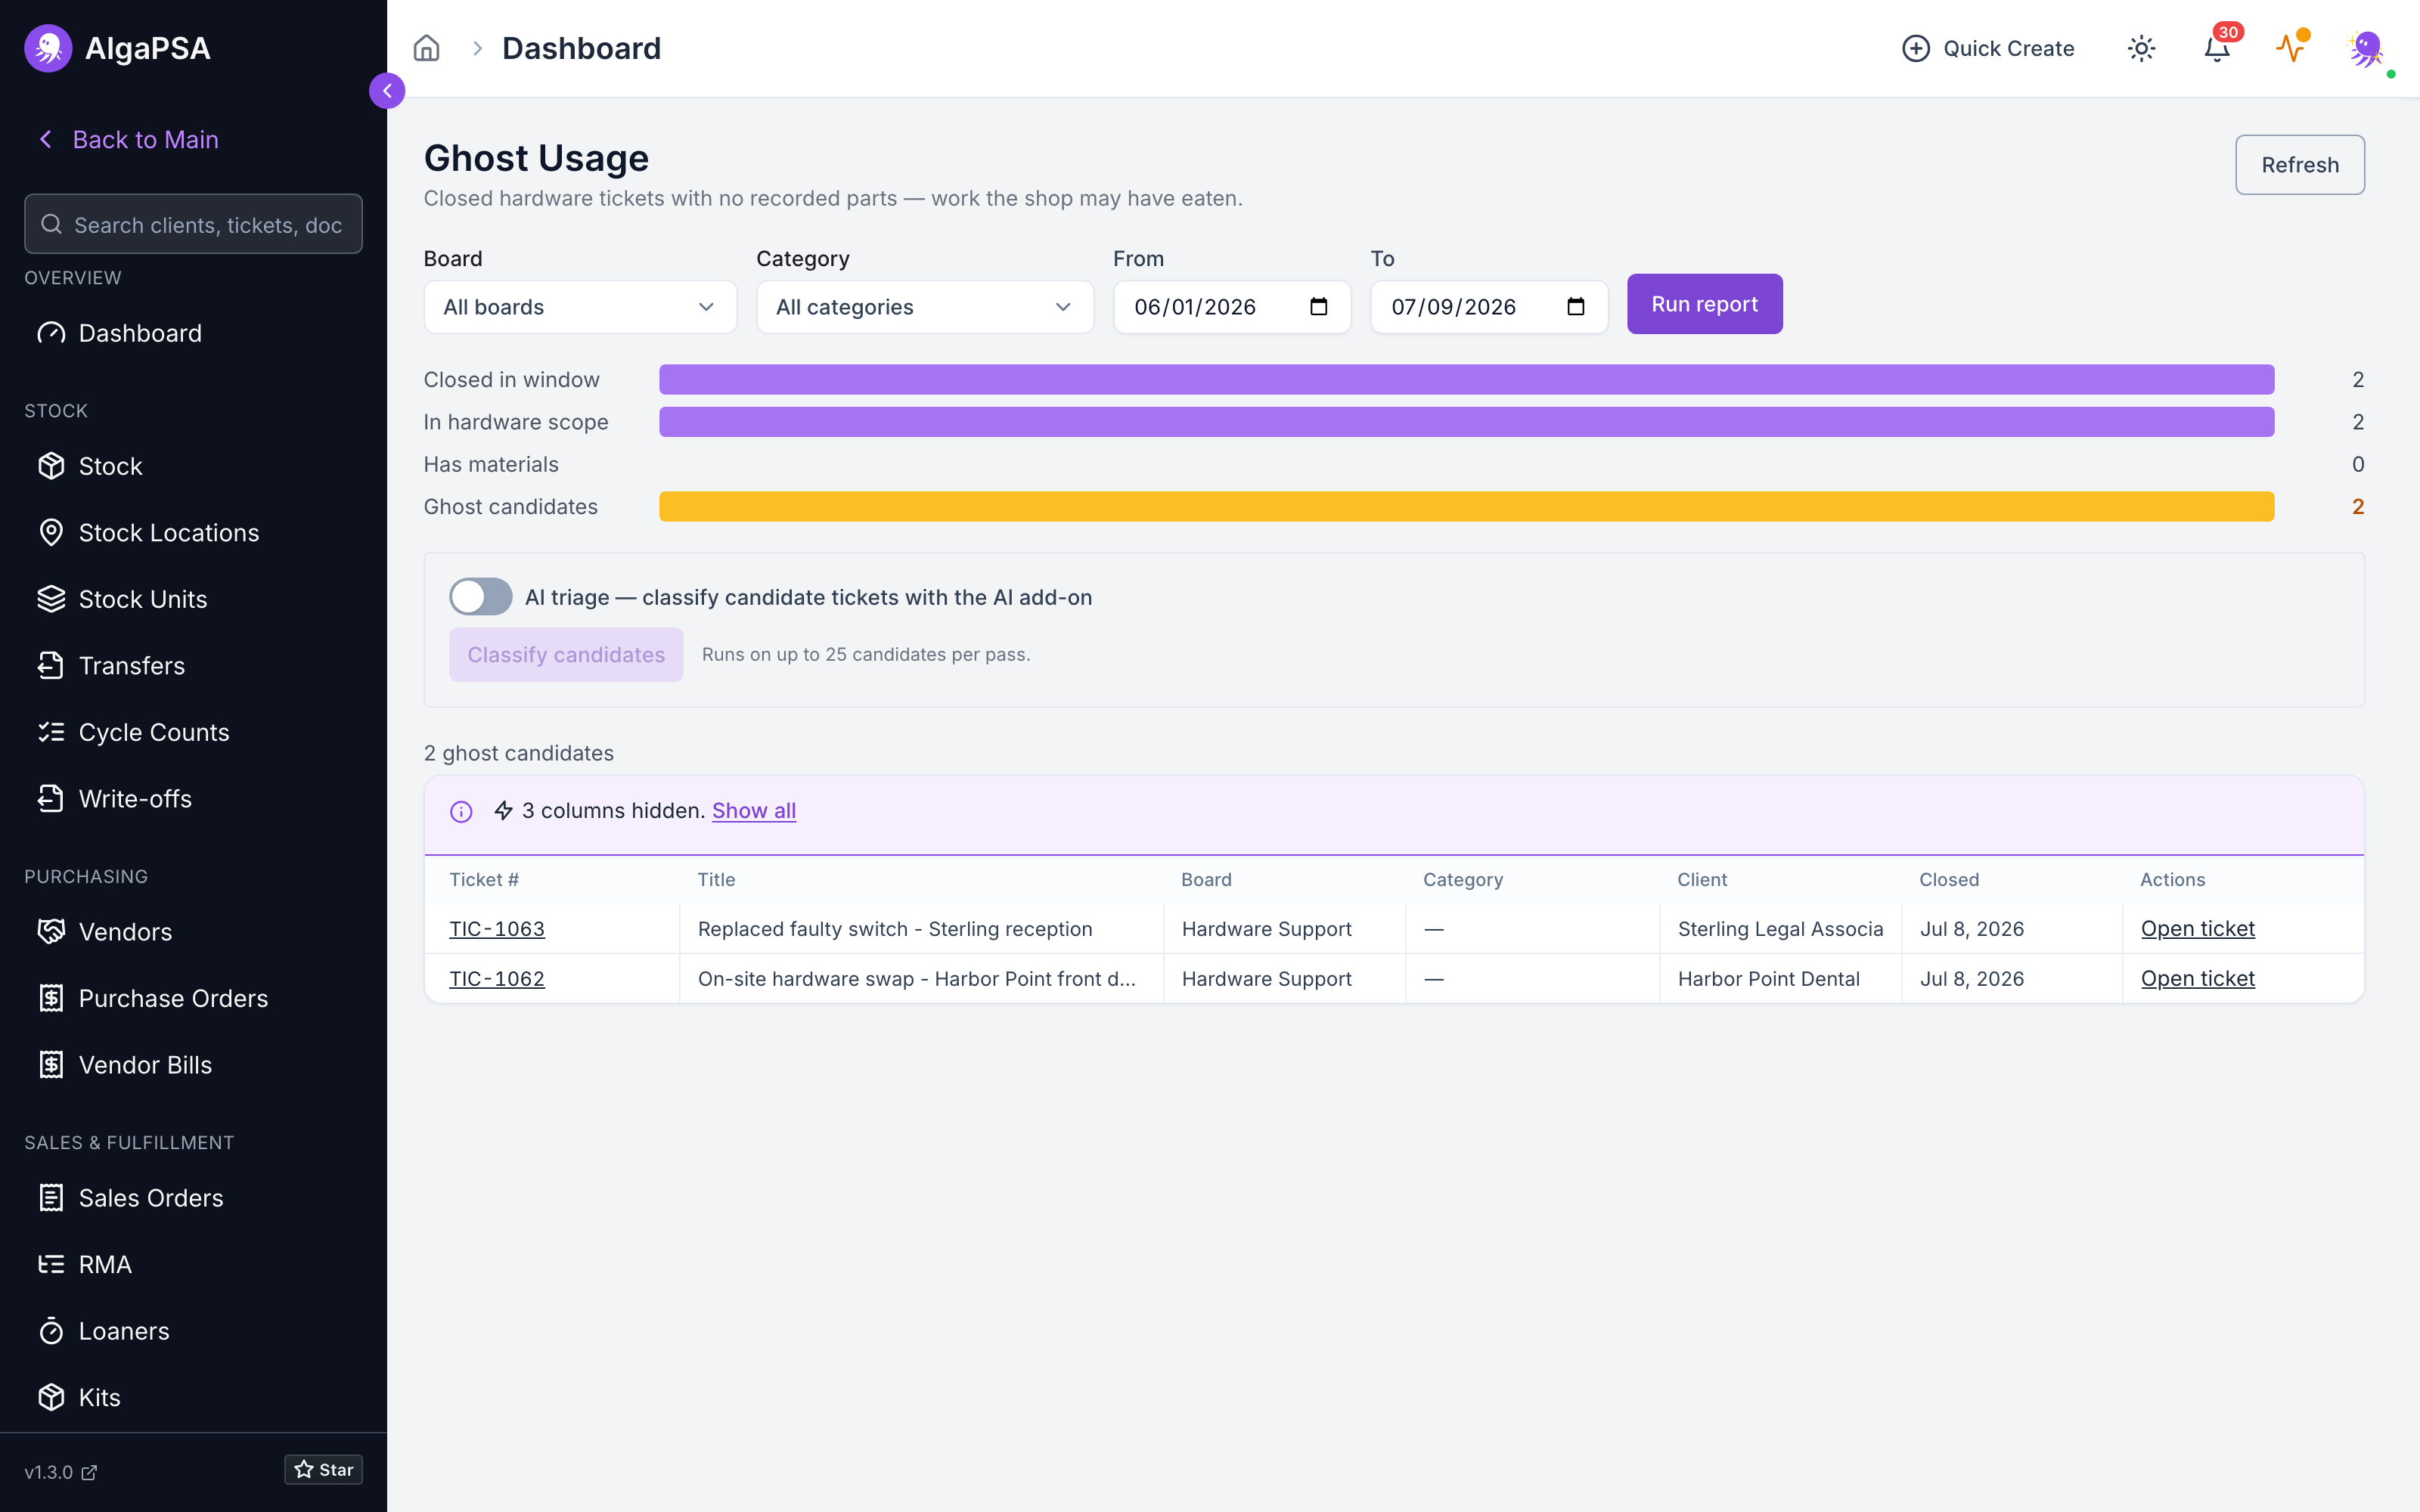Click 'Harbor Point Dental' client cell

(x=1769, y=979)
